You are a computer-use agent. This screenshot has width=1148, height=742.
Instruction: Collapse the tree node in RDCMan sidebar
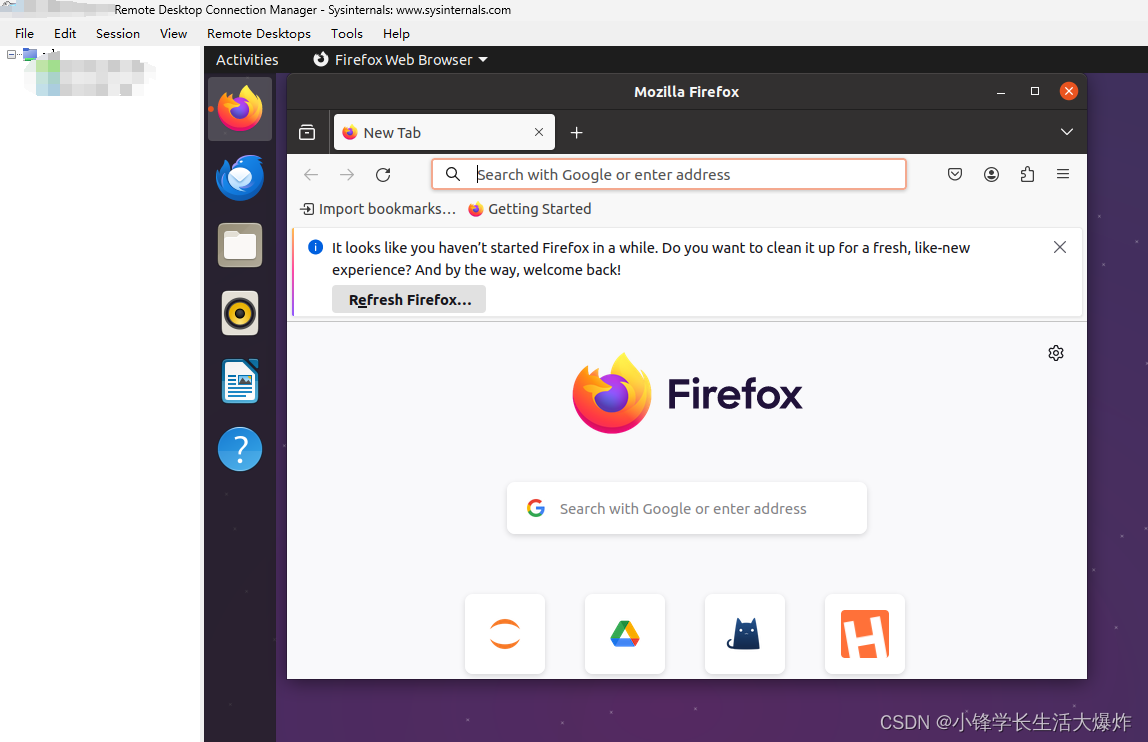[x=11, y=54]
